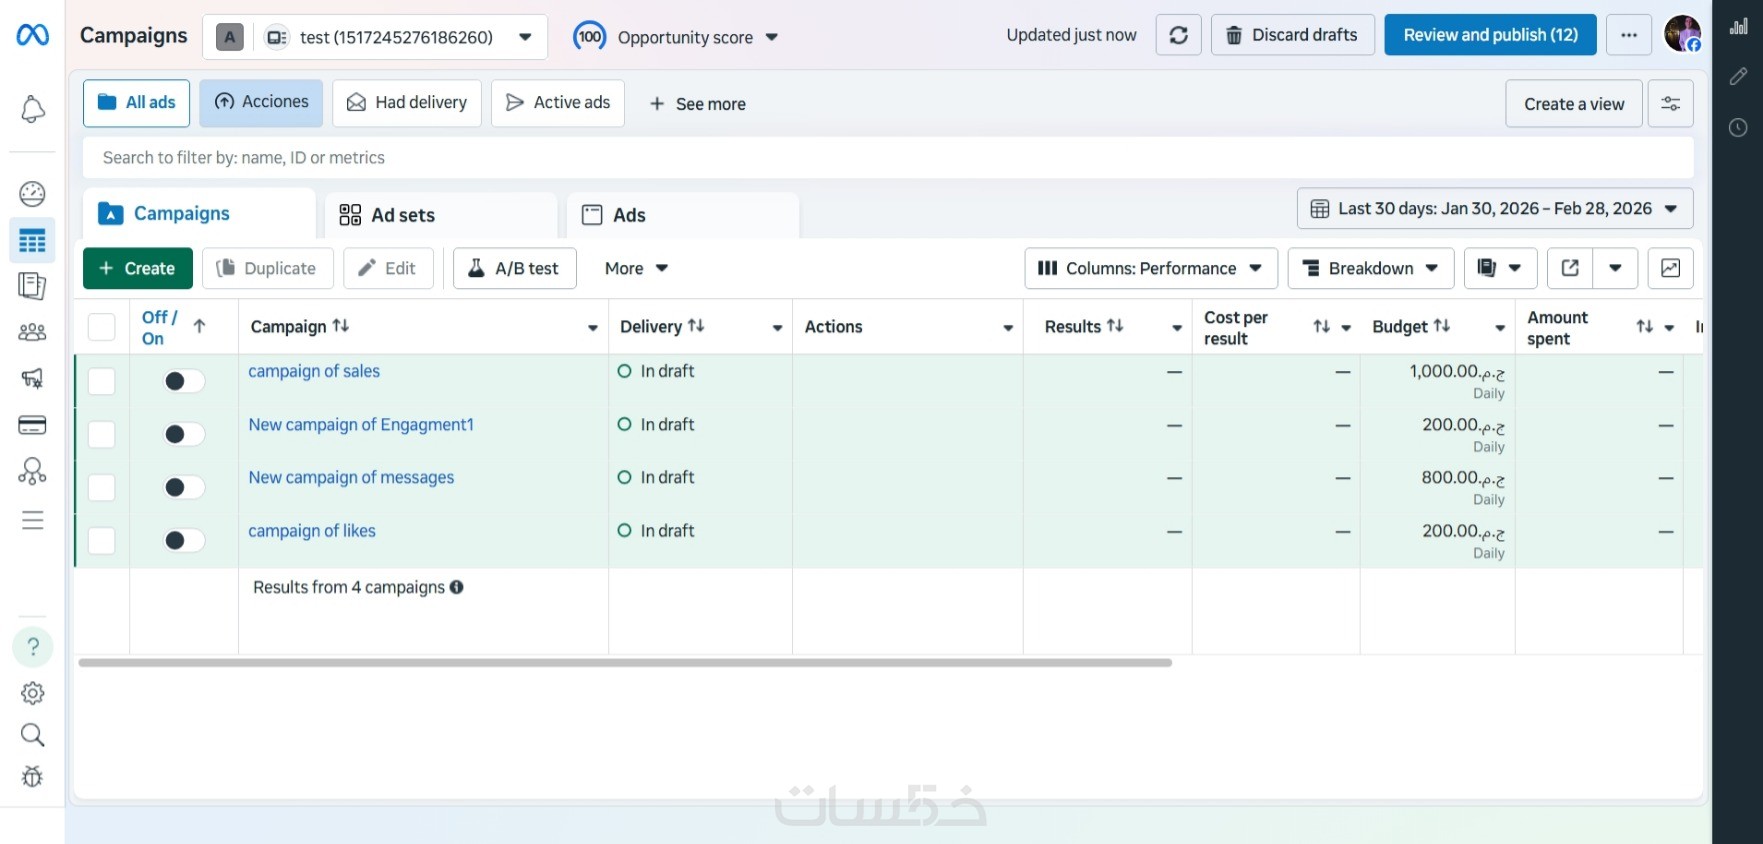Check the box for New campaign of messages
1763x844 pixels.
coord(102,487)
